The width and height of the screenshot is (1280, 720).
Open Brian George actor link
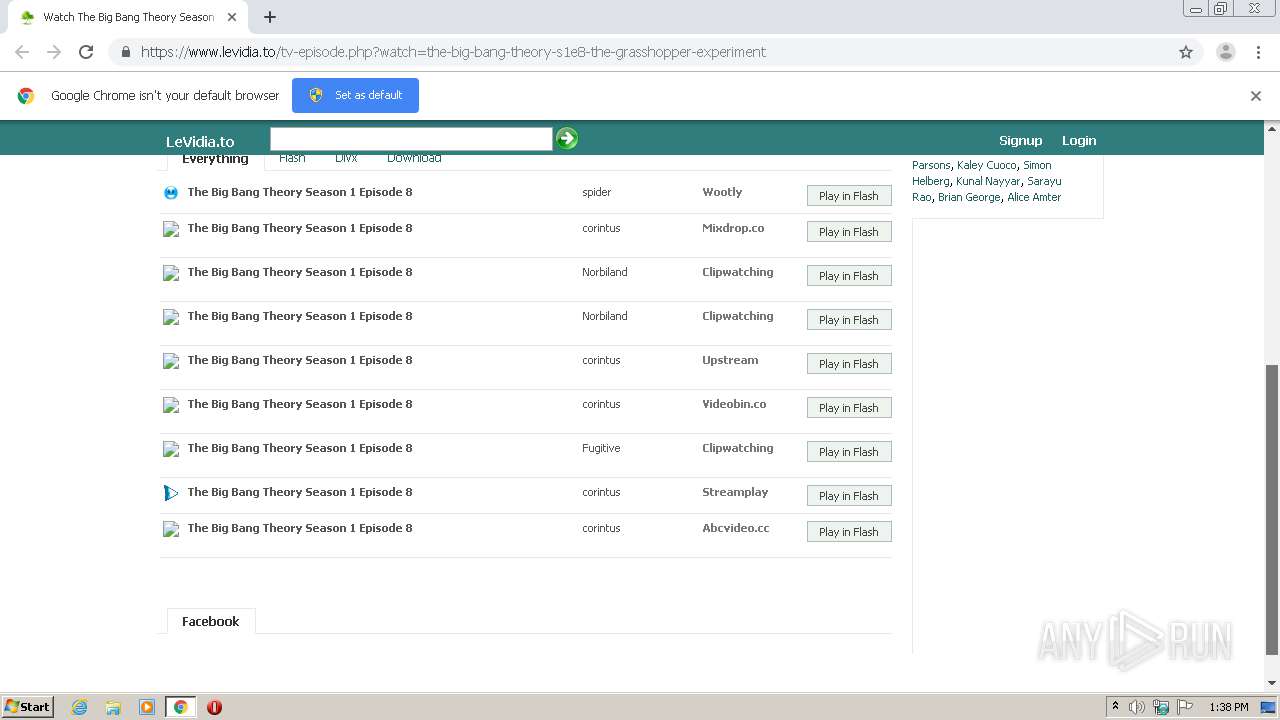[x=969, y=197]
